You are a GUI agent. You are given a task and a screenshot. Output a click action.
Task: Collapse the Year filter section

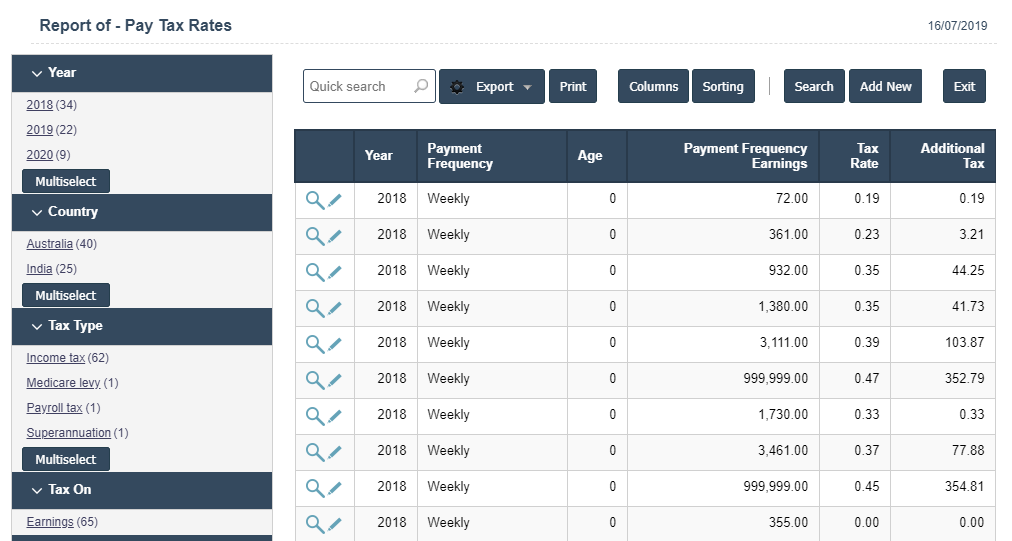tap(38, 73)
